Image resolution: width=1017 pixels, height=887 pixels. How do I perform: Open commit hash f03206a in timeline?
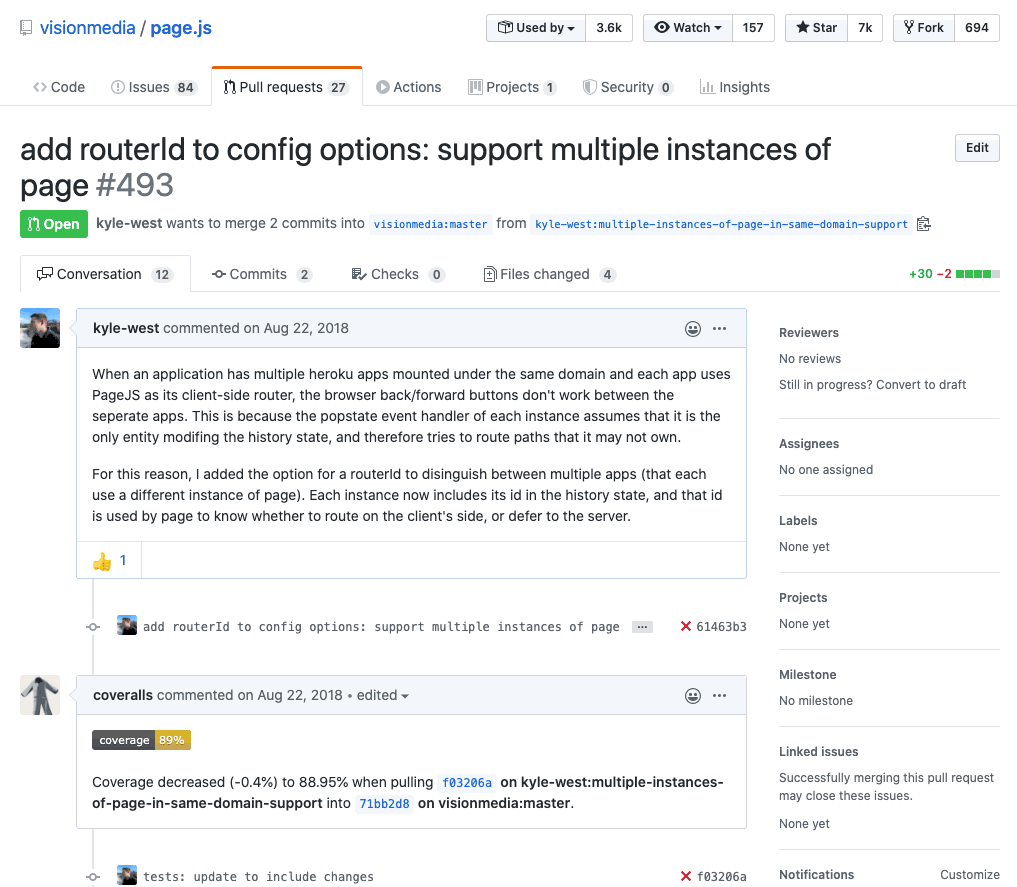click(721, 877)
